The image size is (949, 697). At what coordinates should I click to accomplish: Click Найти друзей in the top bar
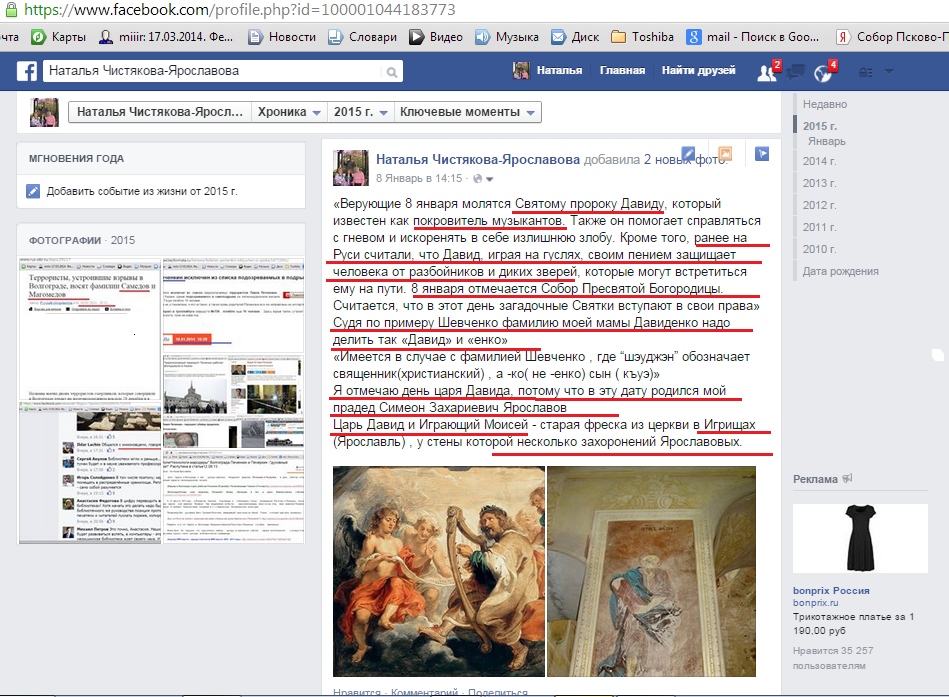(698, 71)
